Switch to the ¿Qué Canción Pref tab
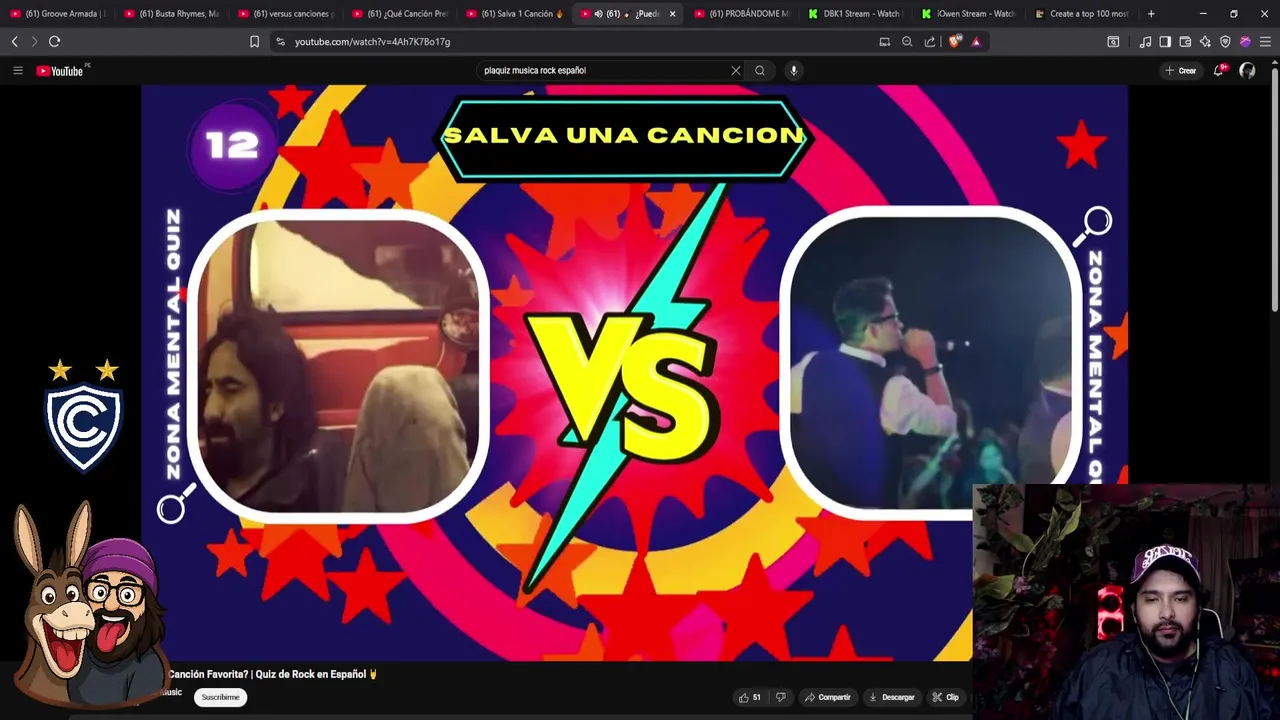This screenshot has width=1280, height=720. point(399,14)
